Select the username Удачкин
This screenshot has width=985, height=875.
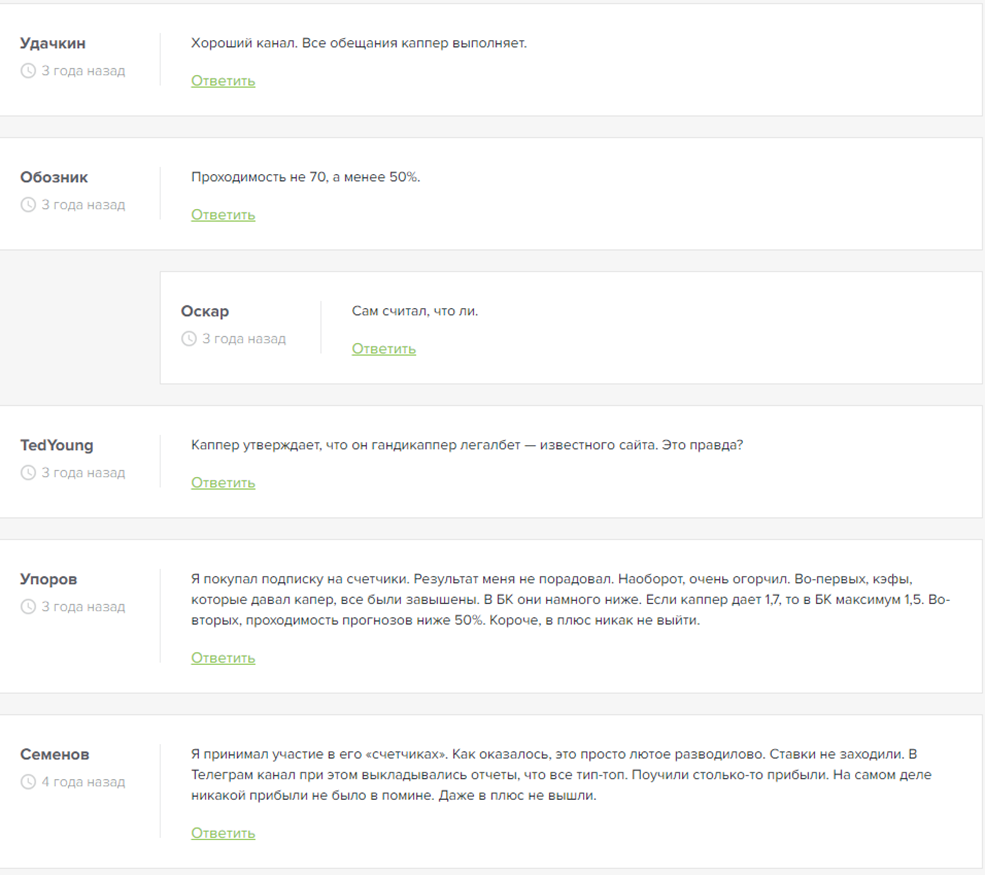53,43
